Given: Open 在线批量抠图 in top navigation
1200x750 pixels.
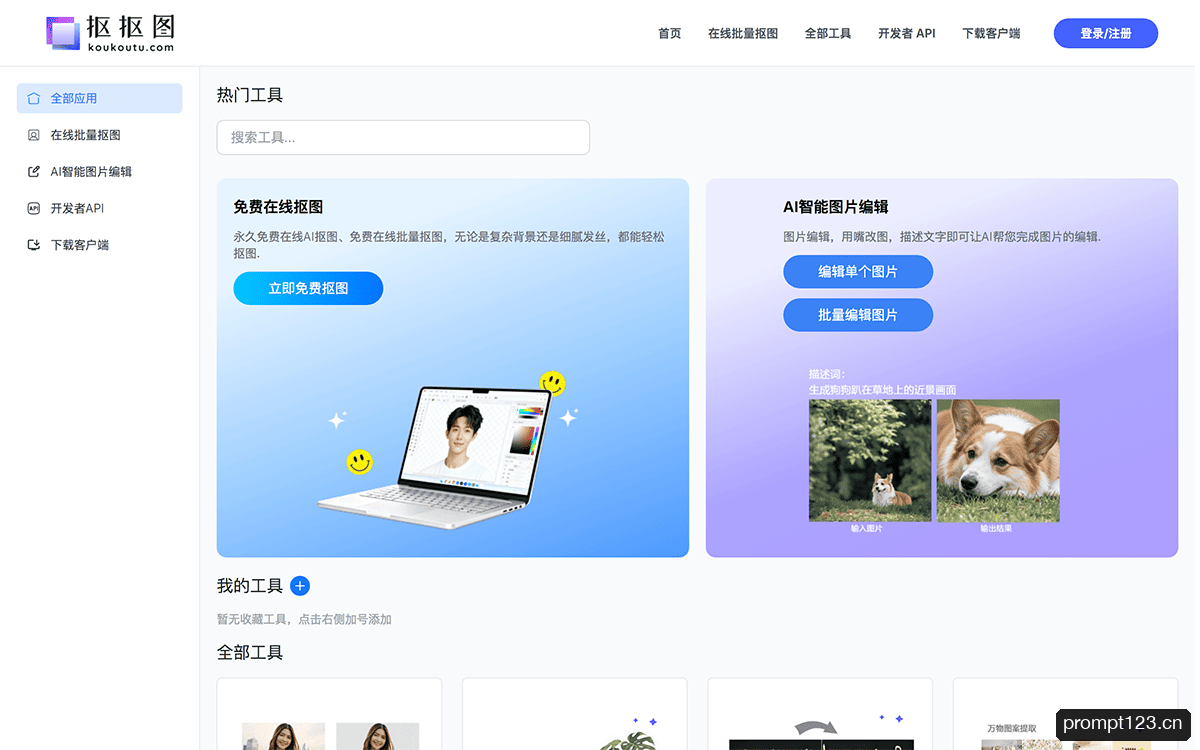Looking at the screenshot, I should (x=743, y=33).
